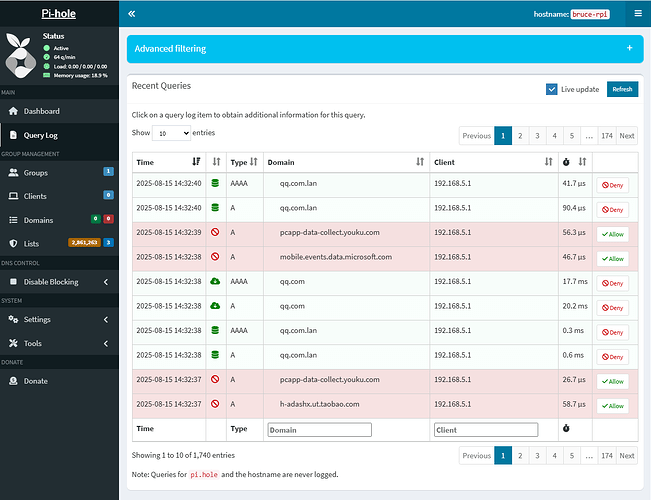Deny the first qq.com.lan AAAA query
The width and height of the screenshot is (651, 500).
pos(611,185)
